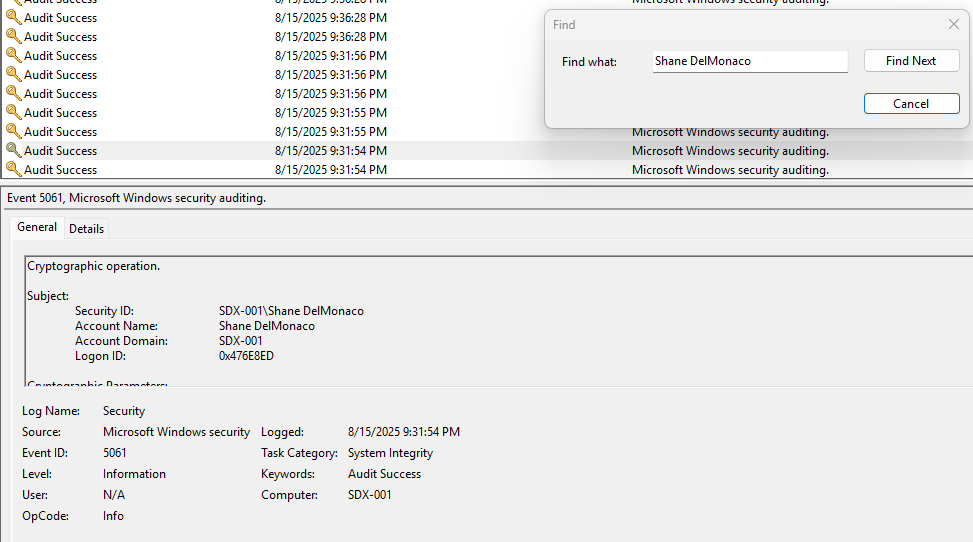Click the Security ID value SDX-001\Shane DelMonaco

[291, 311]
